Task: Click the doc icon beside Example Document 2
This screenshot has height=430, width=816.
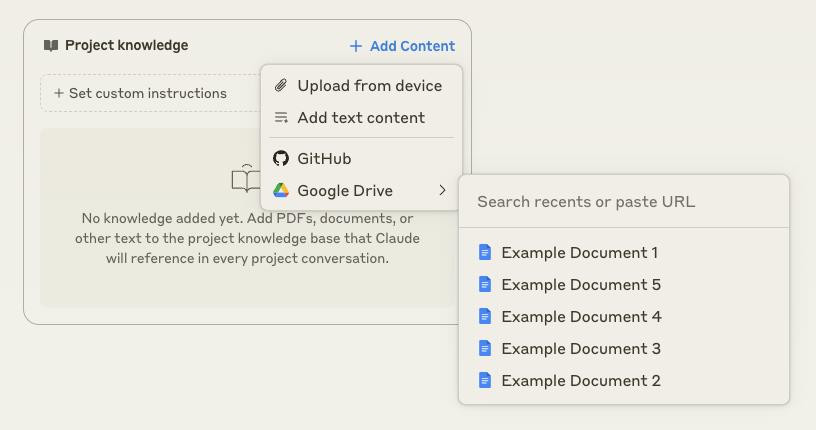Action: [484, 381]
